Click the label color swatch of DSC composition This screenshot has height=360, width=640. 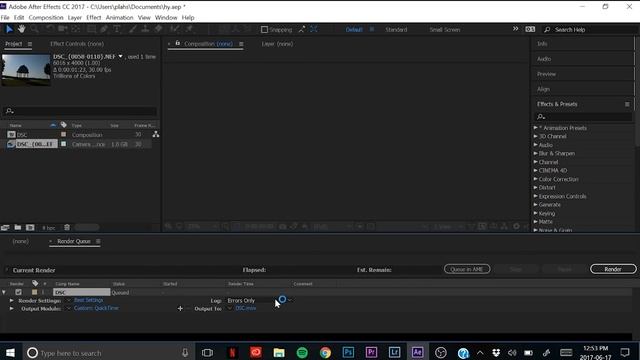(63, 134)
